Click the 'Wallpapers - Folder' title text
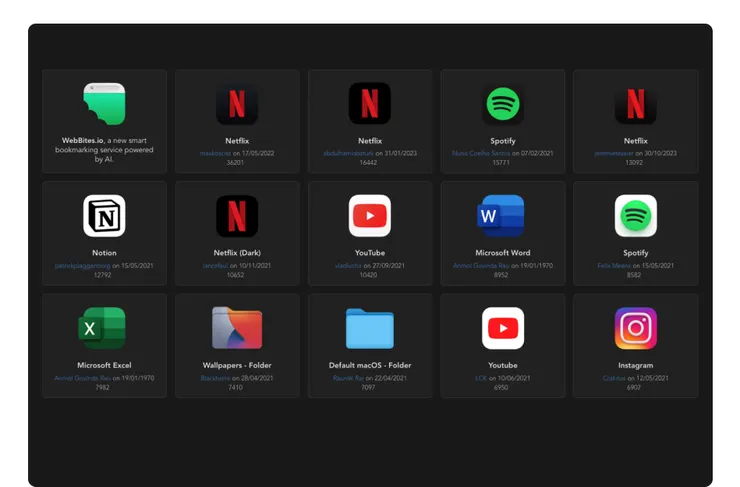This screenshot has width=740, height=487. [237, 365]
